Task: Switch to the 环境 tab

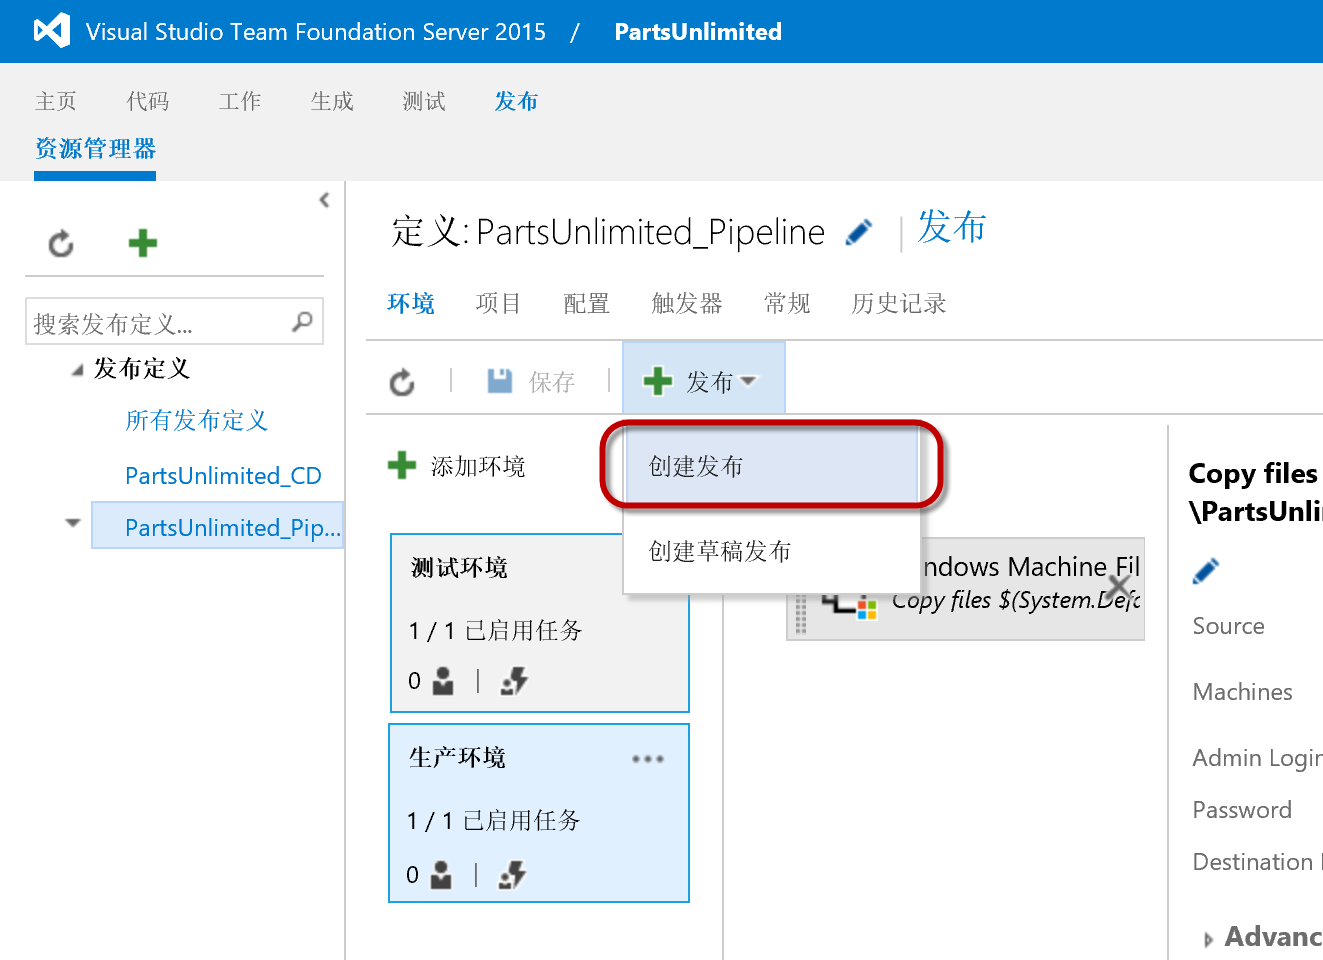Action: 411,303
